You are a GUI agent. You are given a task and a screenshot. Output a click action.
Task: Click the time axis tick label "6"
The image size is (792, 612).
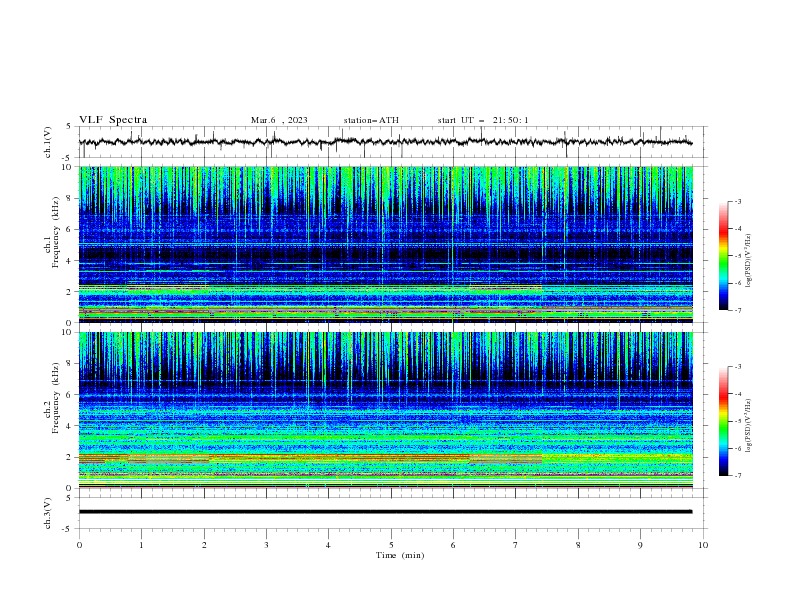pos(454,545)
